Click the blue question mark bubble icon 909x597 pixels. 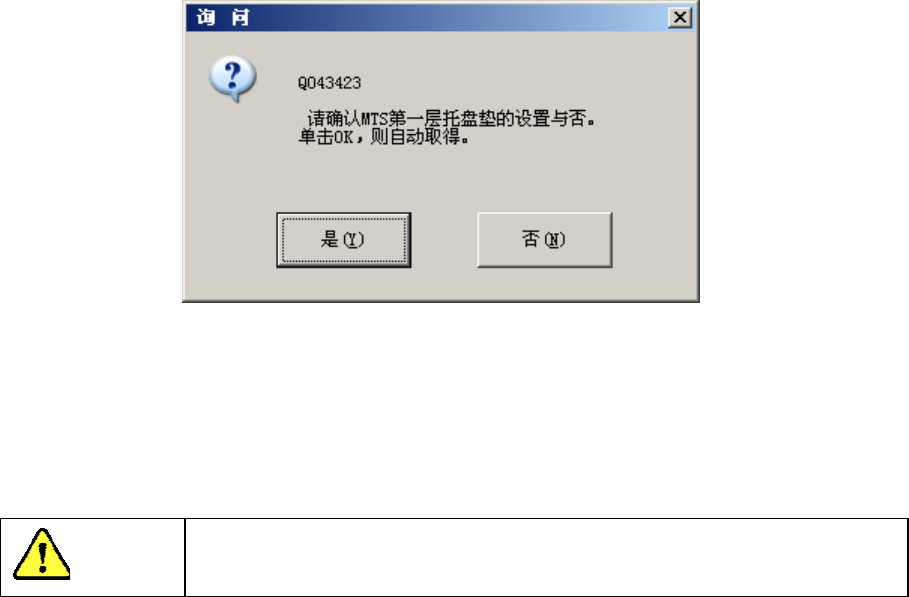click(232, 79)
